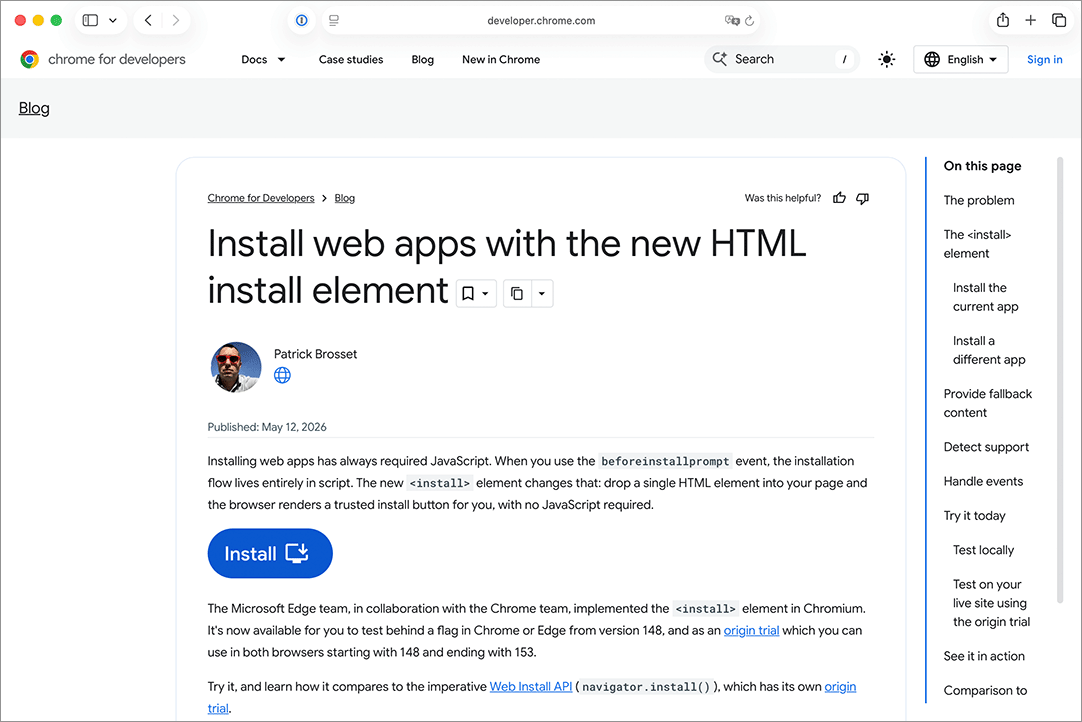Jump to Provide fallback content
Viewport: 1082px width, 722px height.
[987, 403]
